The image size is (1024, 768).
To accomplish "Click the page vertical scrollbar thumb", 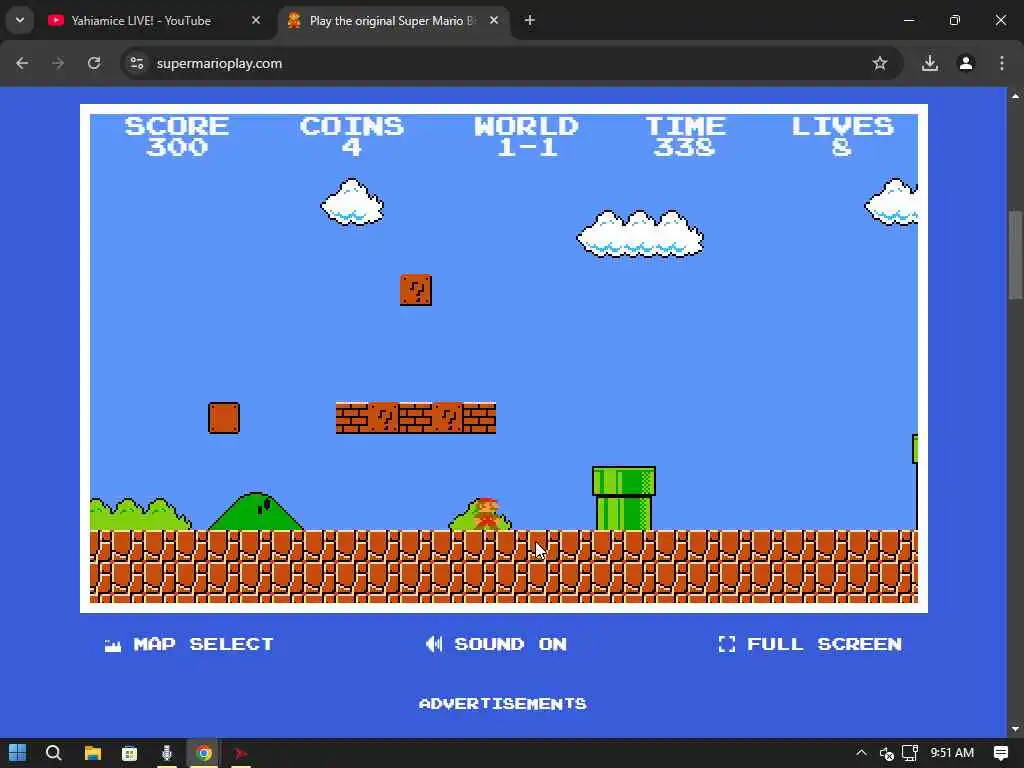I will (x=1016, y=255).
